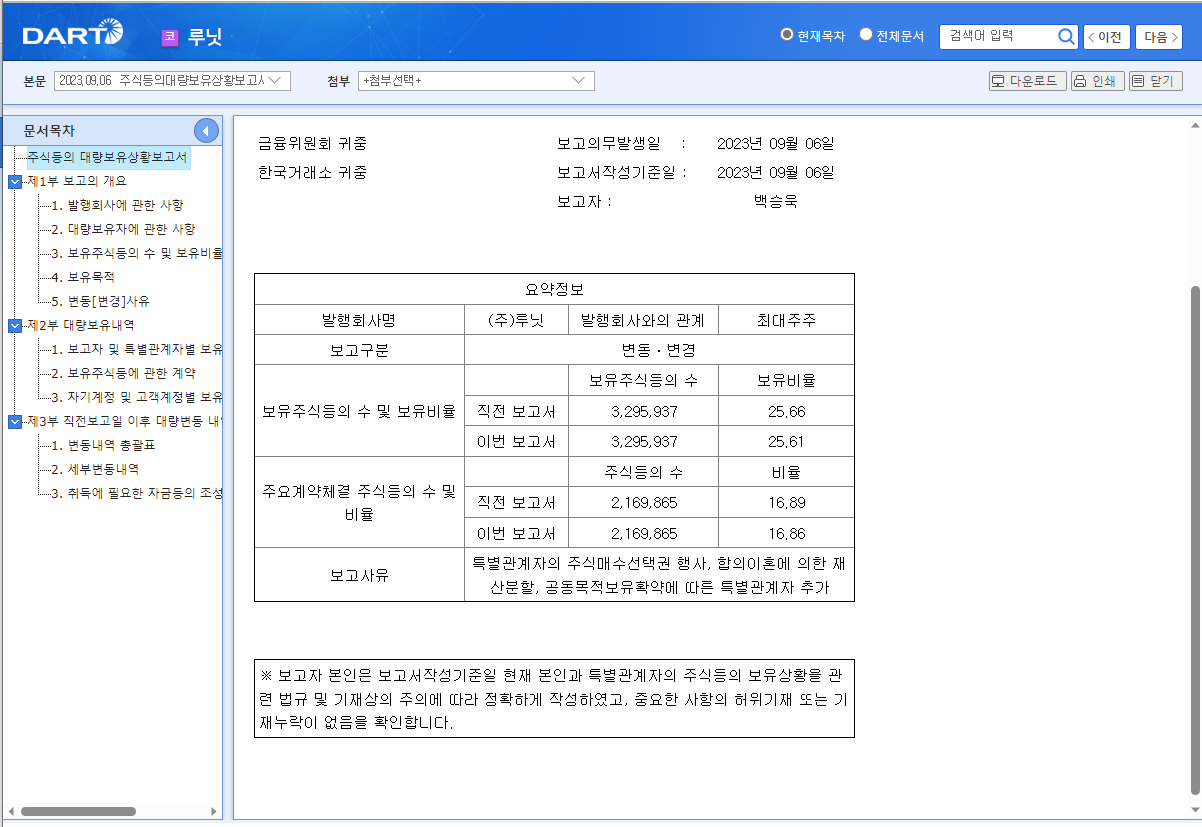Viewport: 1202px width, 827px height.
Task: Click the 변동ㆍ변경 table cell
Action: (659, 350)
